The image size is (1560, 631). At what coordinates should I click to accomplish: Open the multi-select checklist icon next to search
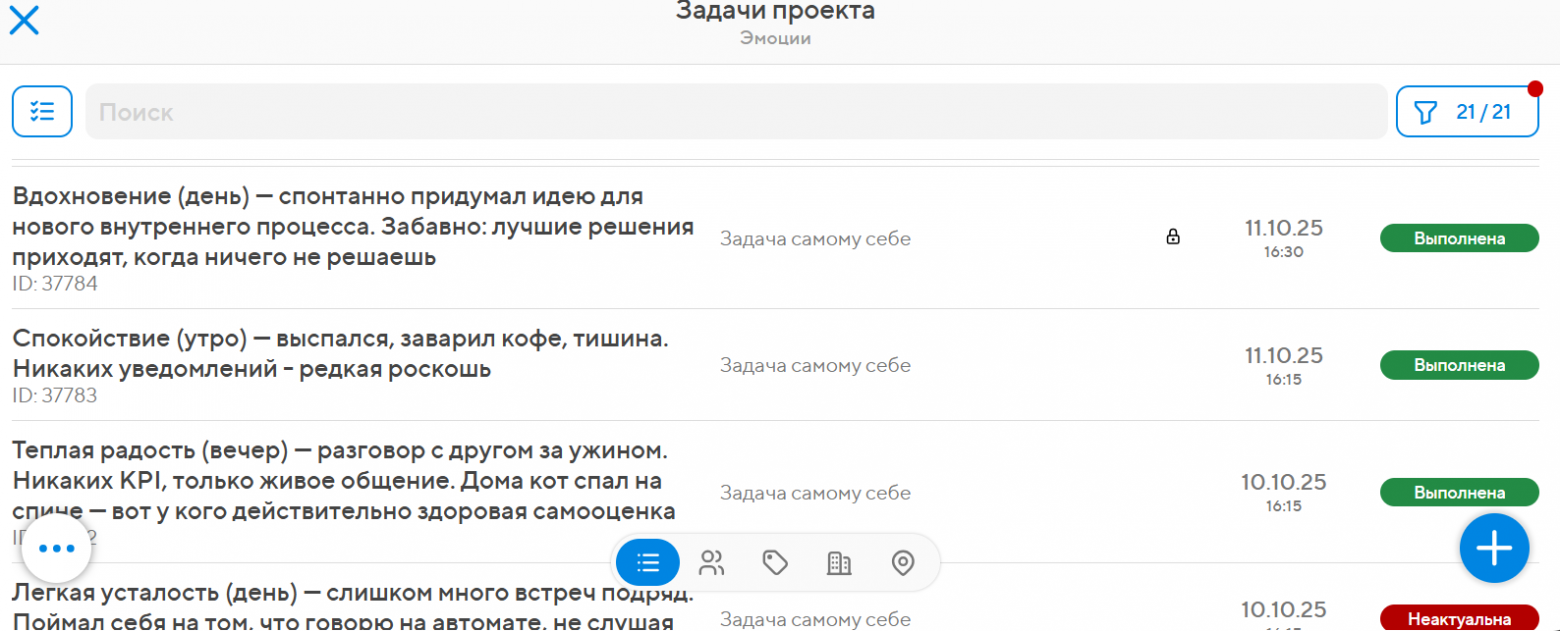click(42, 111)
